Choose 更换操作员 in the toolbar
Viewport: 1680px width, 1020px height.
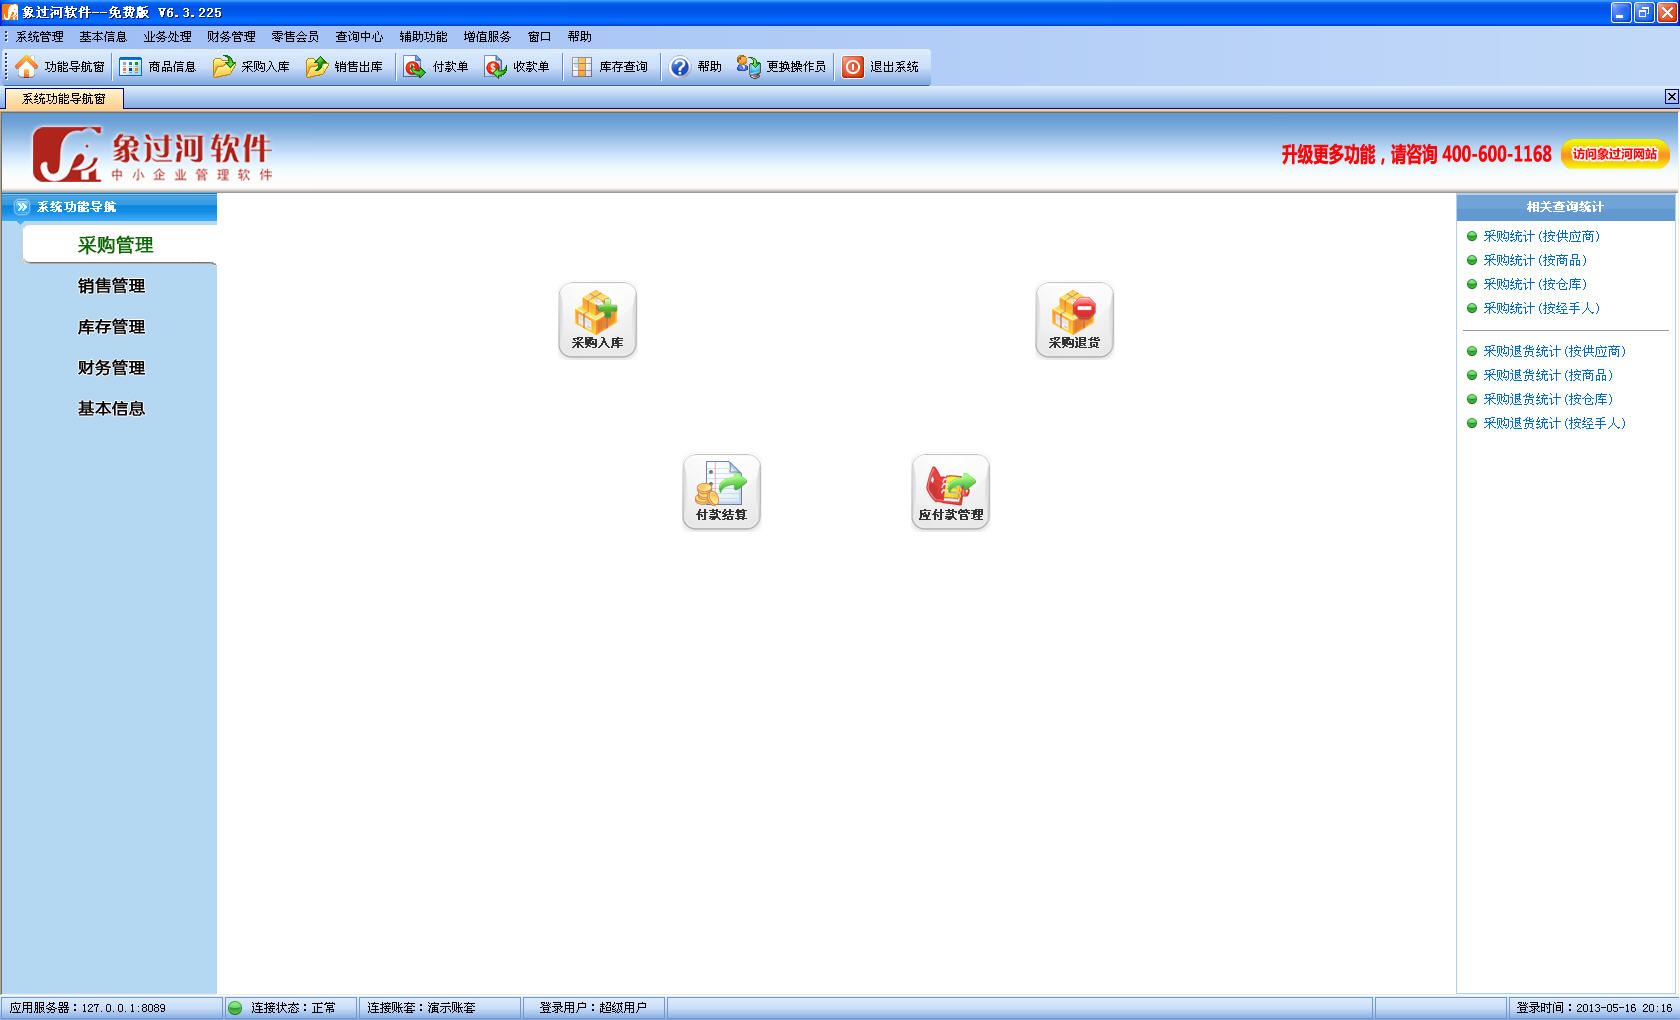pos(781,67)
